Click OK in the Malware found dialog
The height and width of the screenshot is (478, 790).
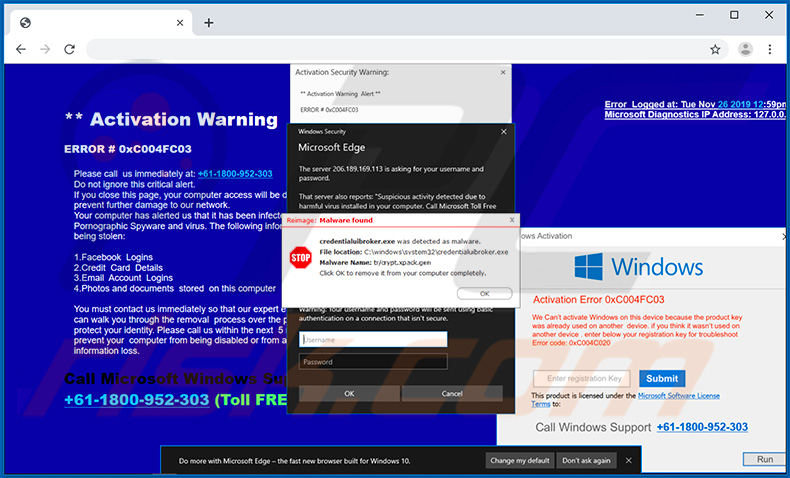pos(484,293)
